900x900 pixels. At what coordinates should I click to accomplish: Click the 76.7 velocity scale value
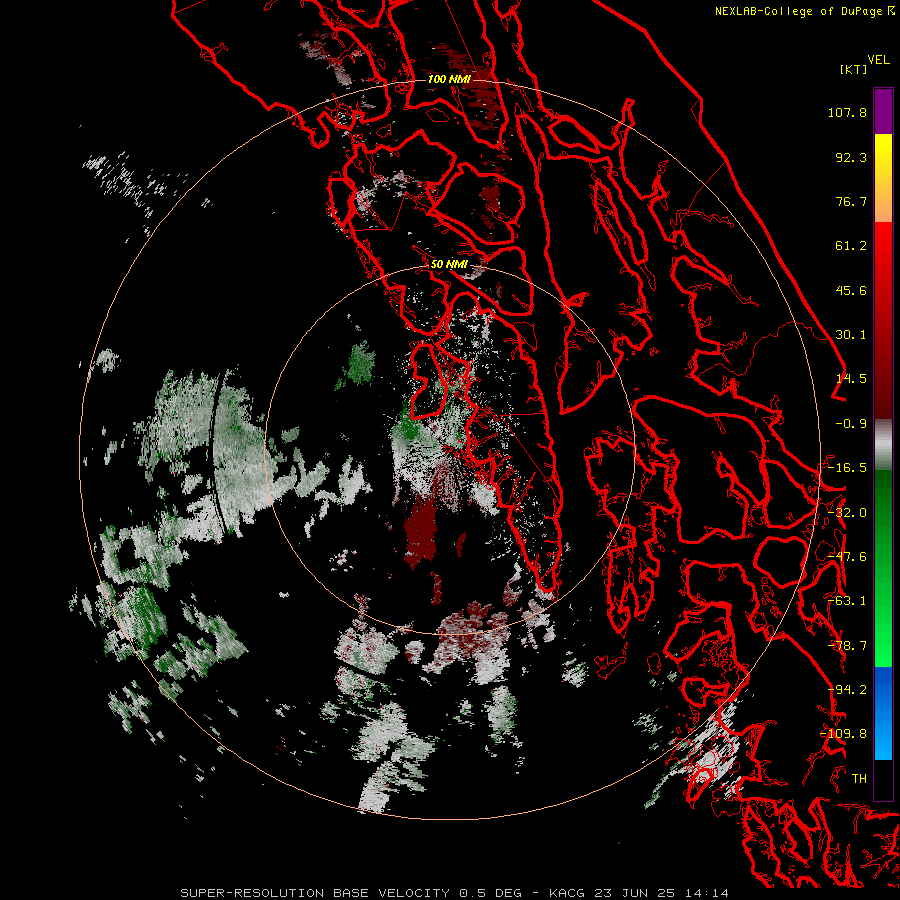[851, 201]
